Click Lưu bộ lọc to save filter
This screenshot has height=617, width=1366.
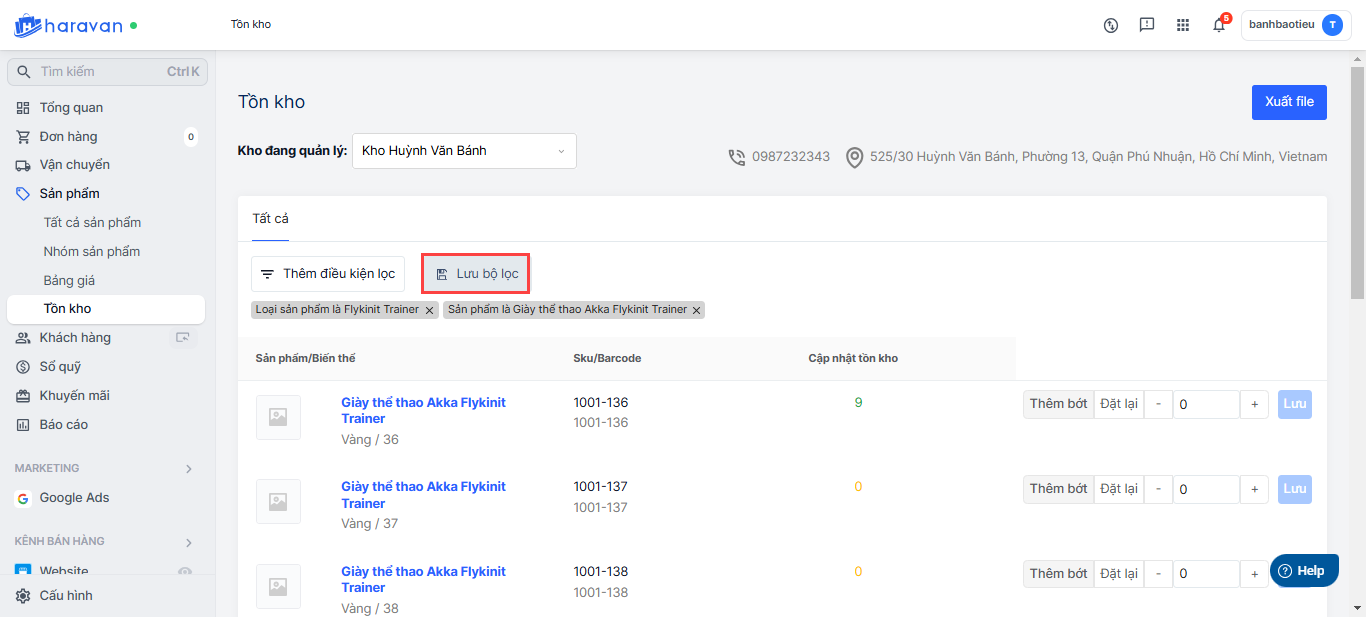(x=476, y=274)
